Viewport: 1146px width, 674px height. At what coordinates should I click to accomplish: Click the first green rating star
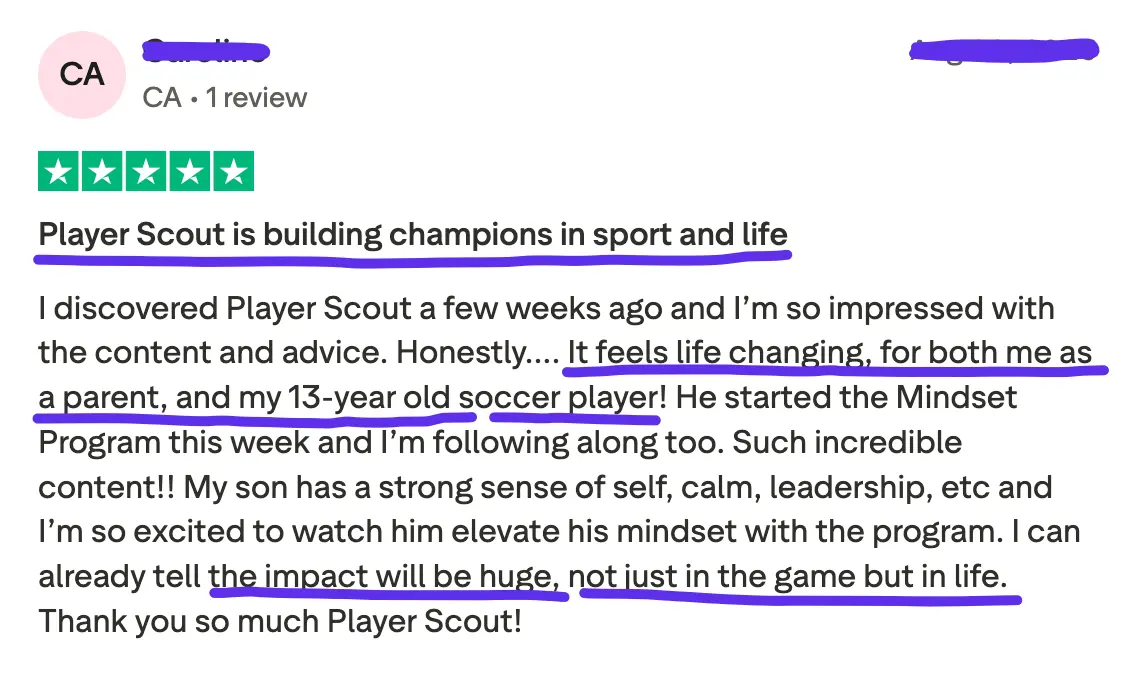pos(58,171)
